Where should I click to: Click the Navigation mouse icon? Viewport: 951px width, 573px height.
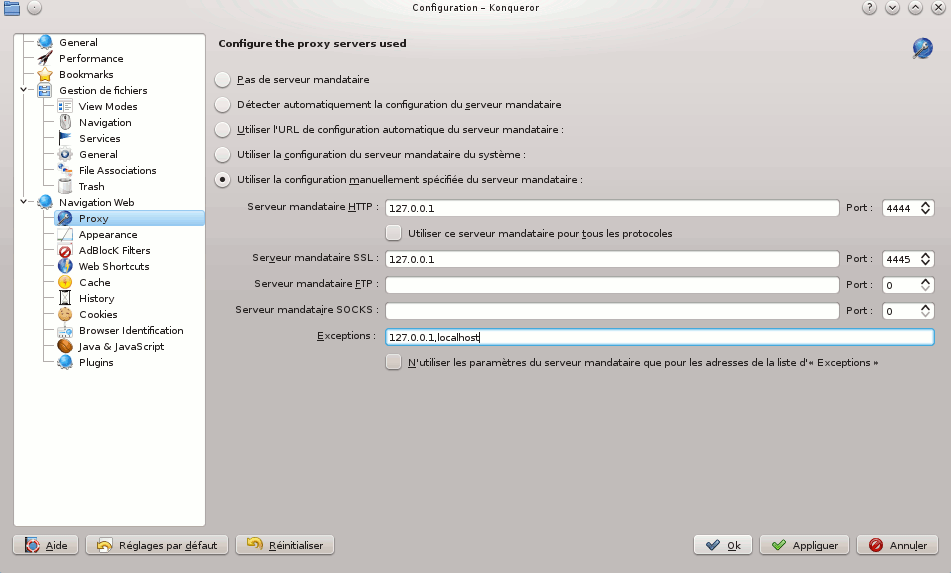[65, 122]
